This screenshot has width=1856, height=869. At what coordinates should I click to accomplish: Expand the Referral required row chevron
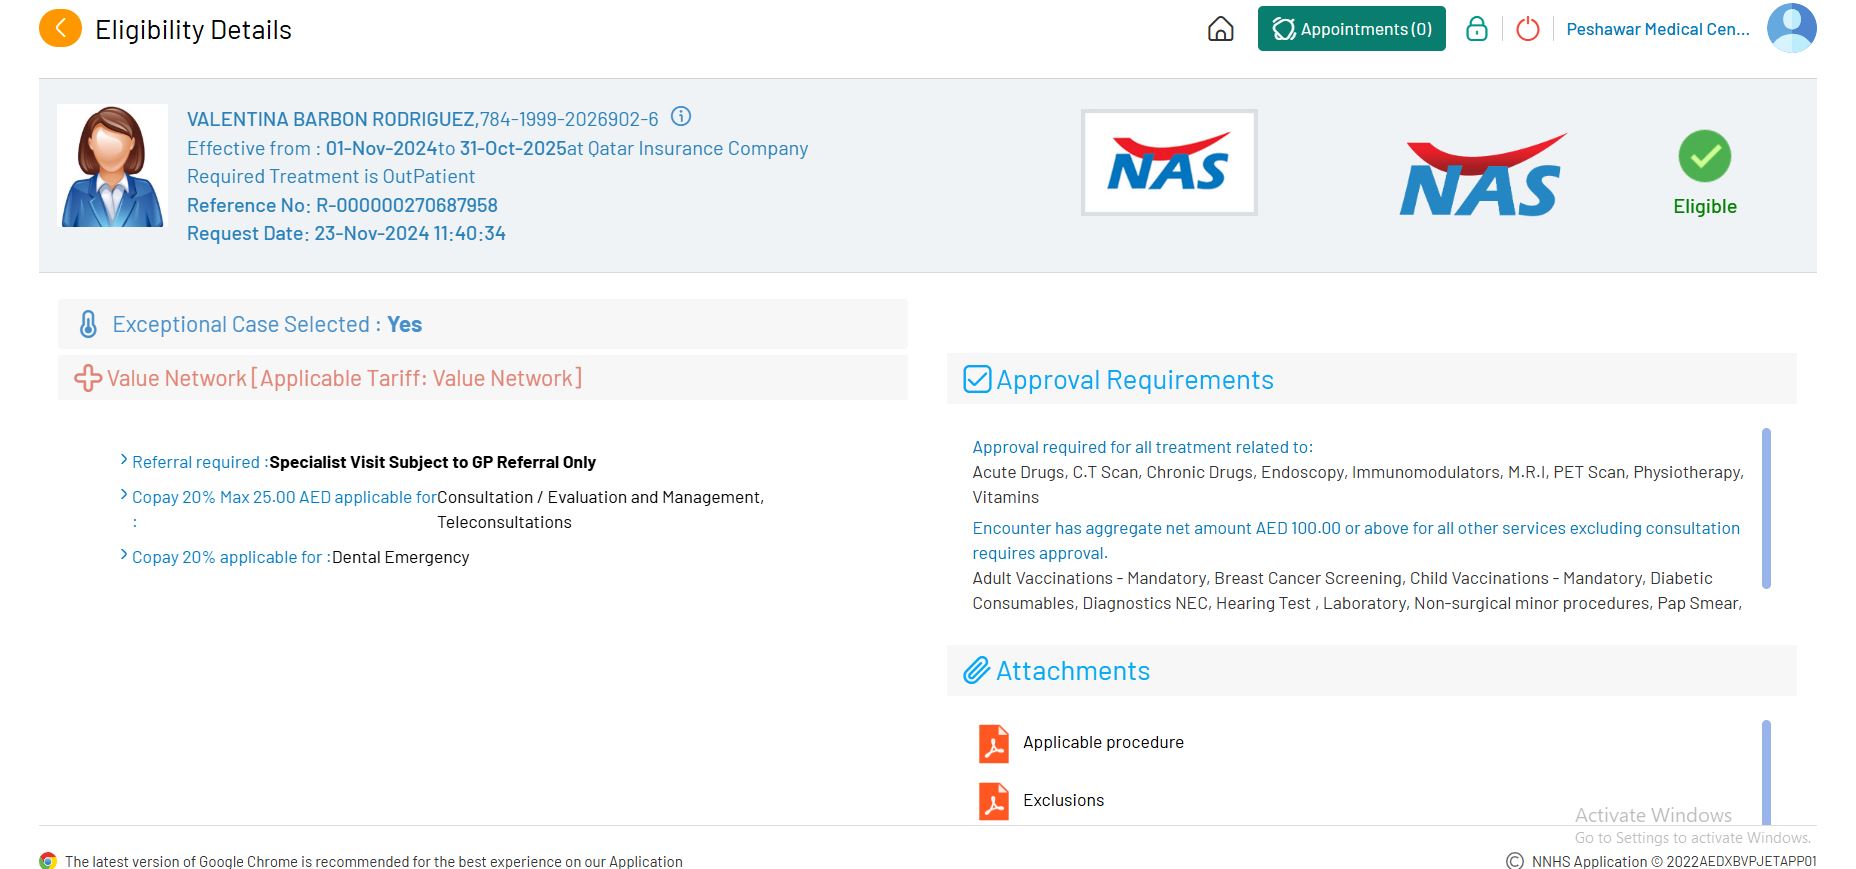pos(124,460)
